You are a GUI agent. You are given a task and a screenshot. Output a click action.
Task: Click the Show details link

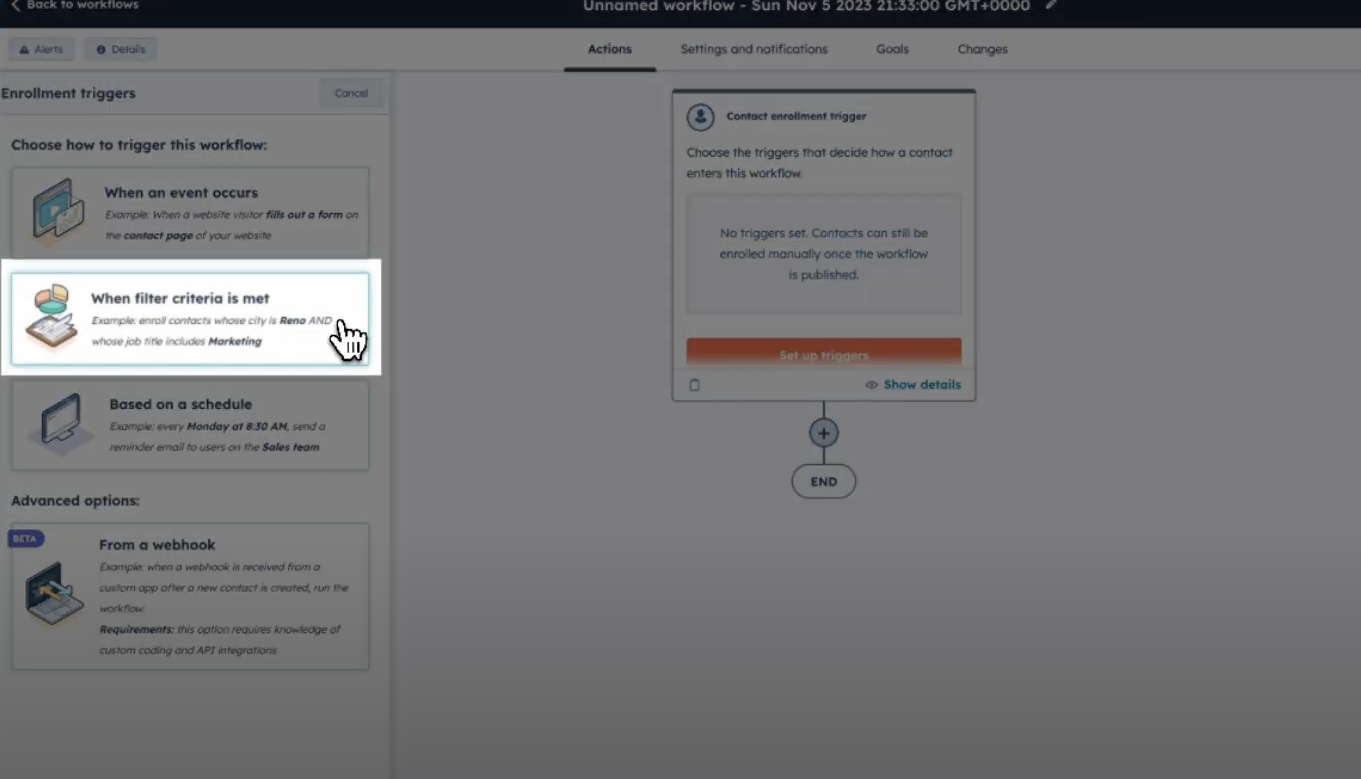(x=922, y=385)
